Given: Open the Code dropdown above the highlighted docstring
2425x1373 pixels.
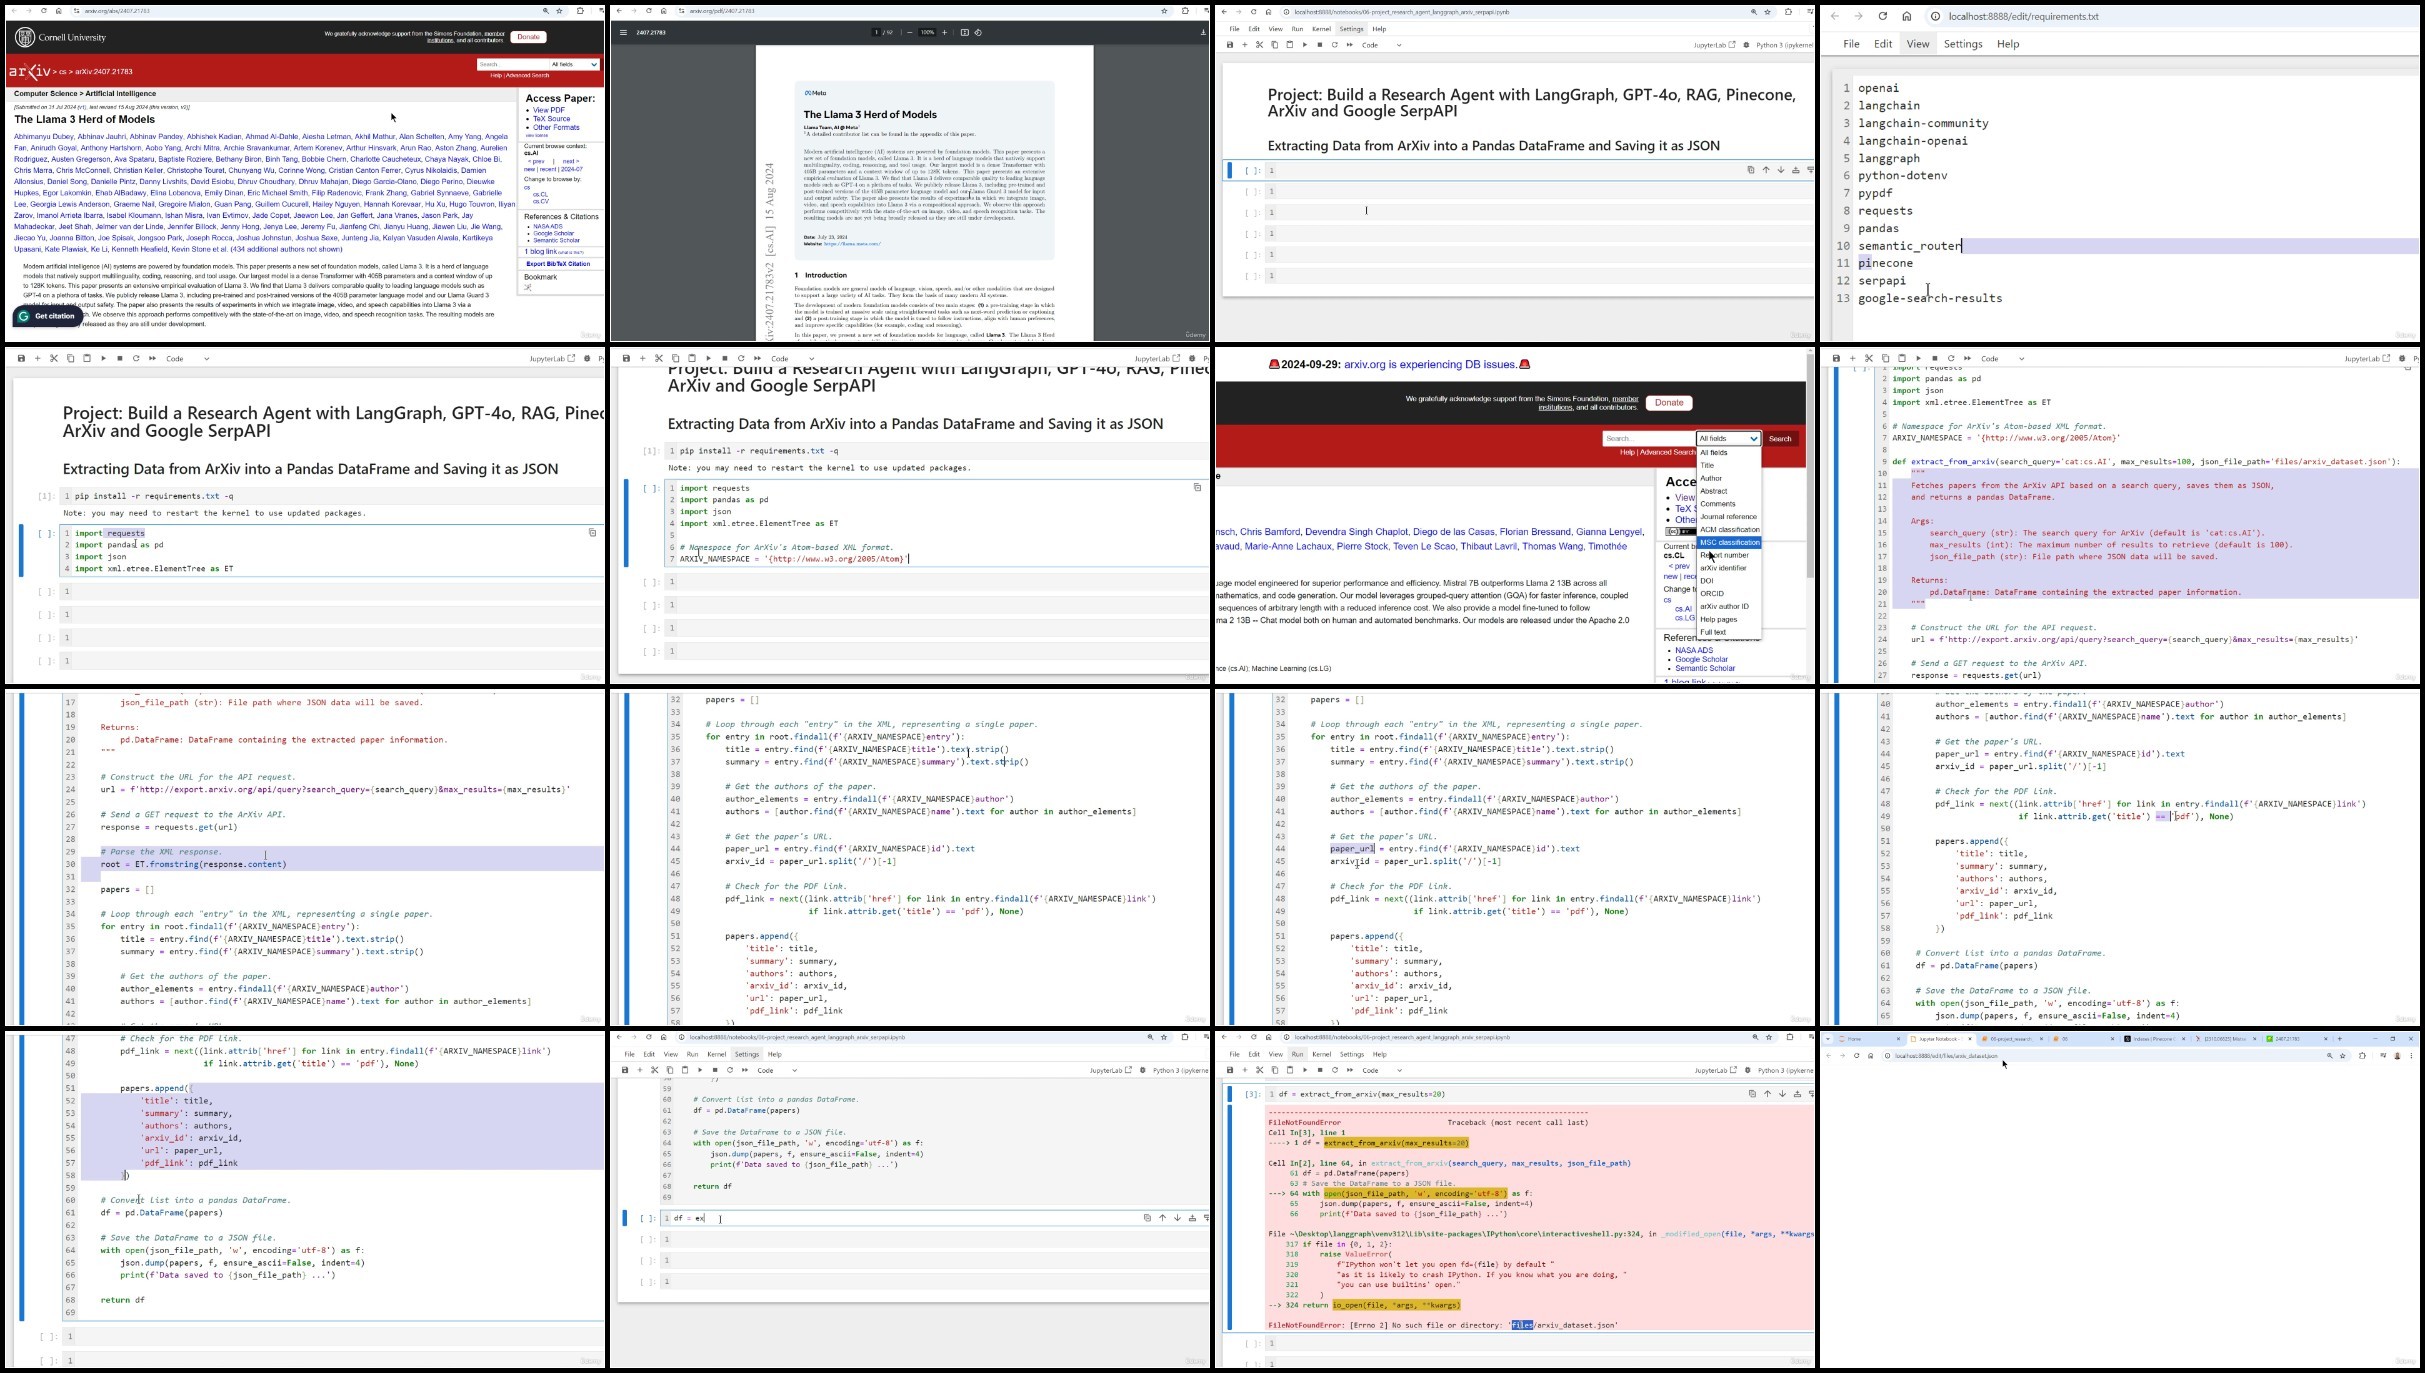Looking at the screenshot, I should (x=2002, y=358).
